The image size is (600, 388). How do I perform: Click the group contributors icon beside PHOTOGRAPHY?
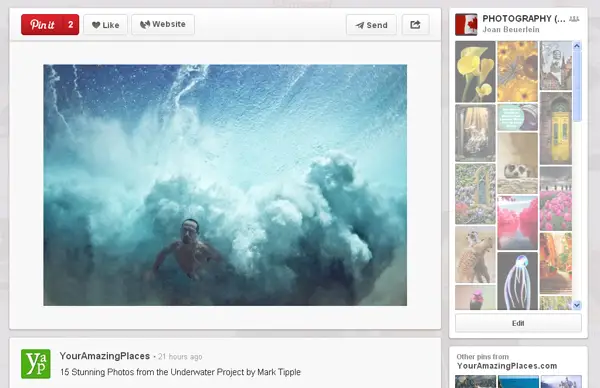[574, 19]
